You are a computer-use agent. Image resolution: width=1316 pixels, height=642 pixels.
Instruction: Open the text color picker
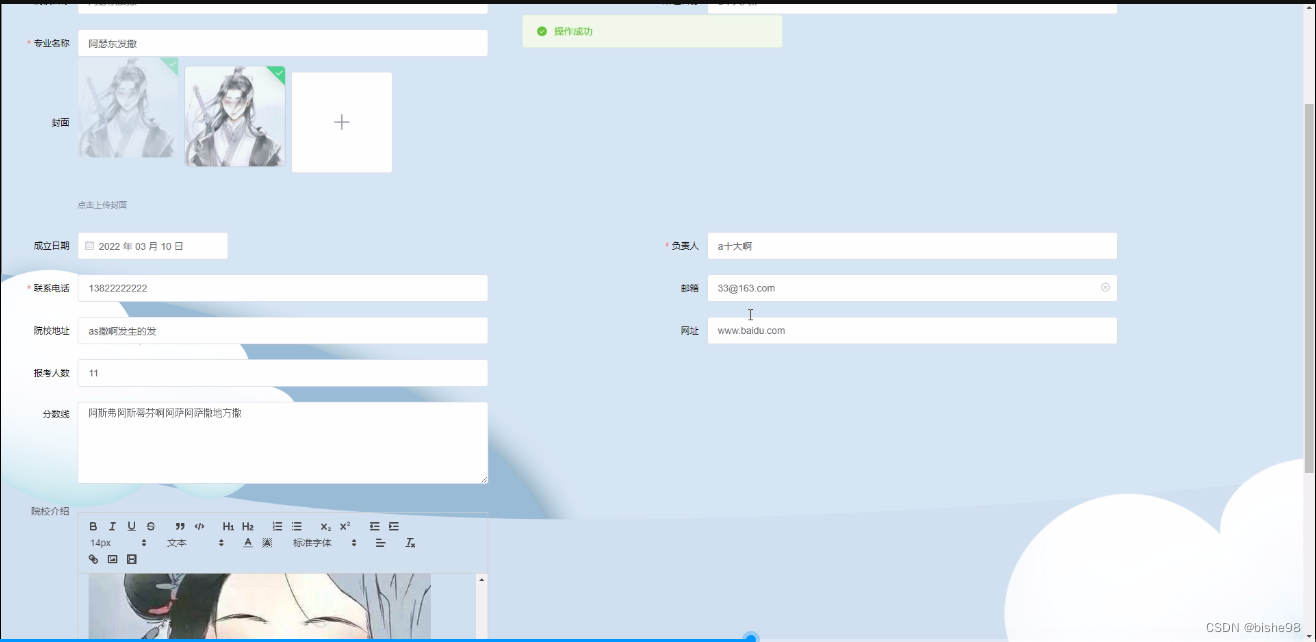[248, 543]
